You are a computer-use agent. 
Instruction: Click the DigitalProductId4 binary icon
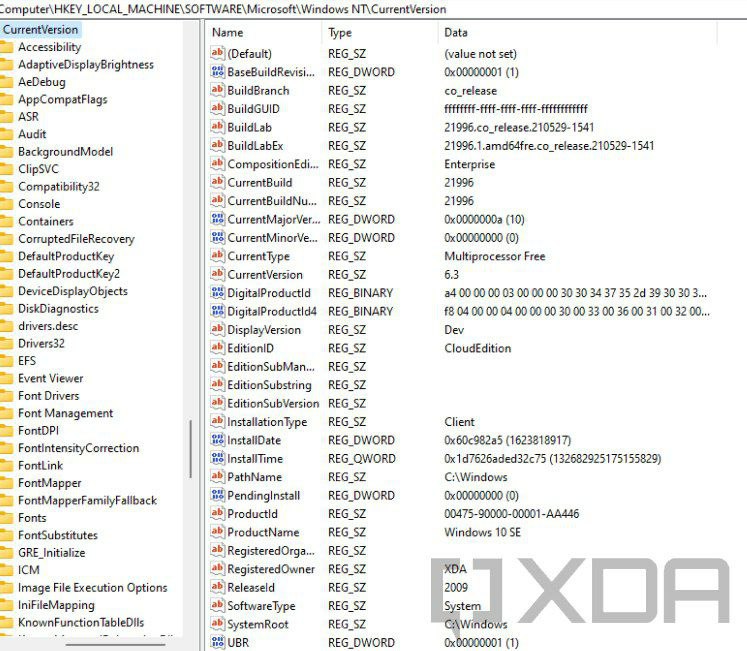(x=217, y=311)
